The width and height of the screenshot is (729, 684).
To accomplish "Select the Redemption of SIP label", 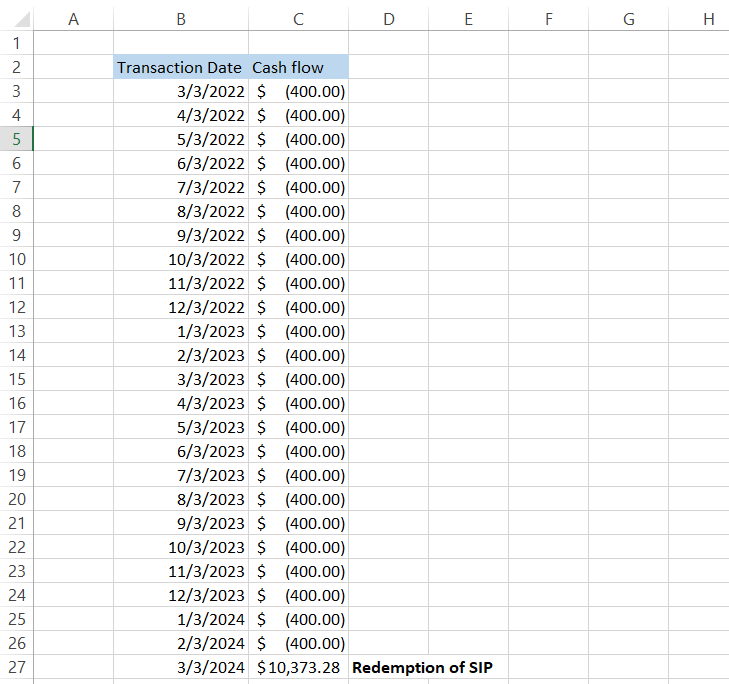I will (422, 667).
